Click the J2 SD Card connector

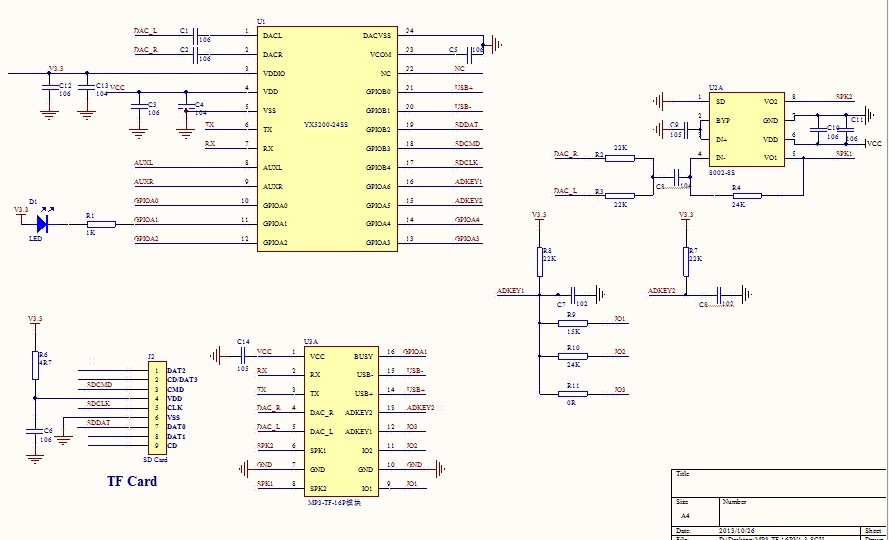pyautogui.click(x=157, y=408)
